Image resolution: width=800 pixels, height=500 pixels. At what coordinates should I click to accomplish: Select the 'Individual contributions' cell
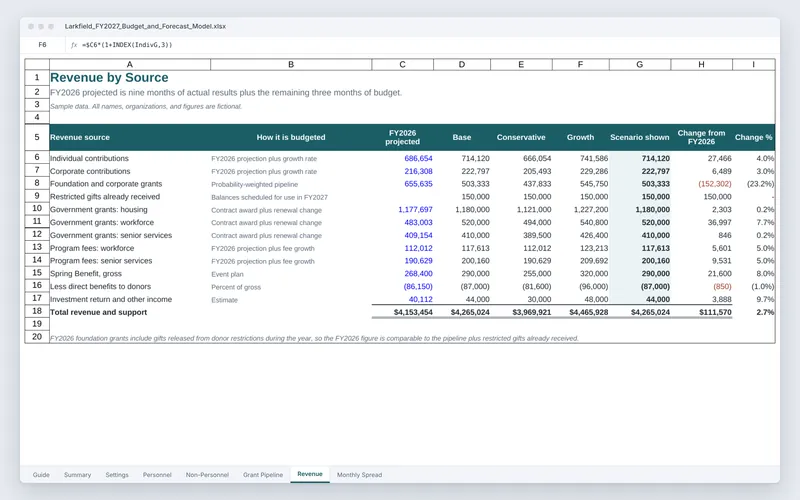[x=130, y=158]
